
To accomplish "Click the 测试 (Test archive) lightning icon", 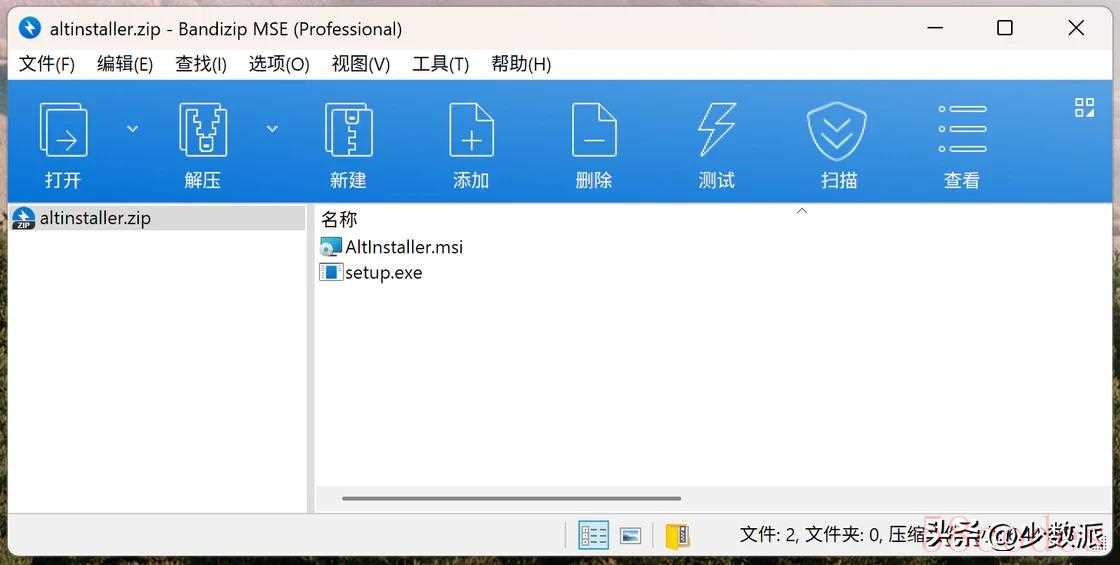I will click(716, 131).
